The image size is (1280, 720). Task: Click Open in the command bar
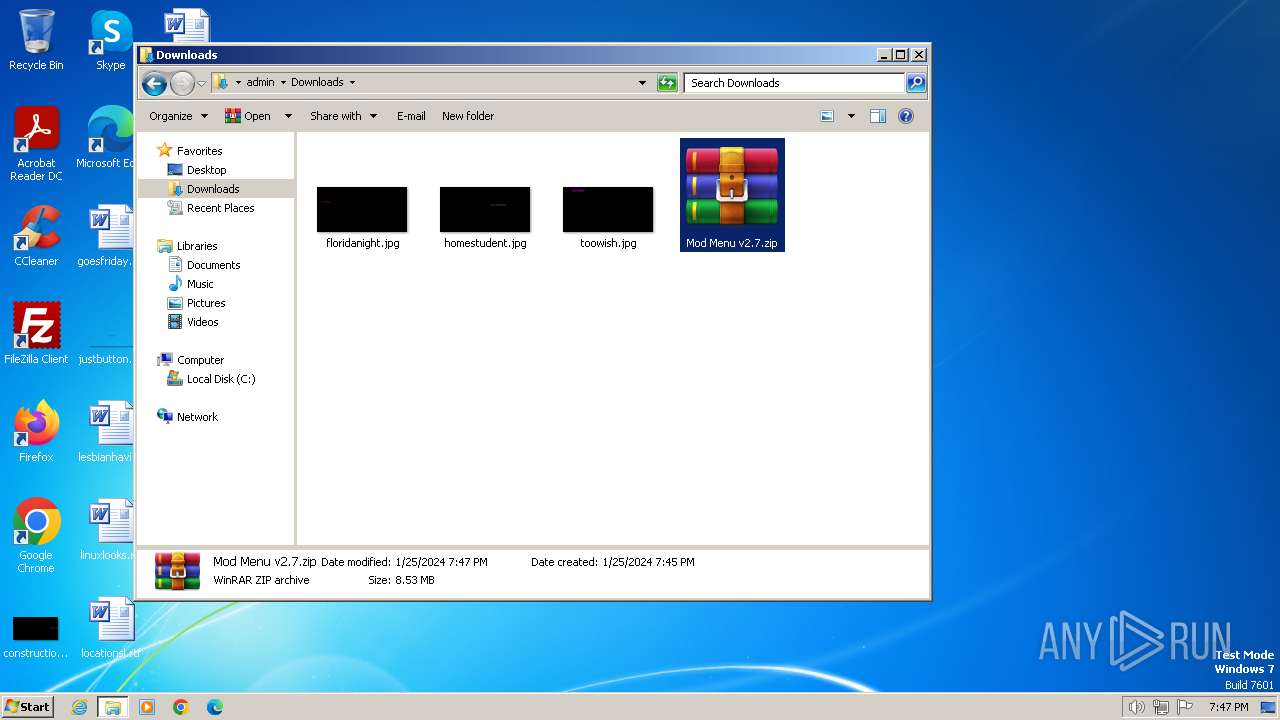[248, 116]
